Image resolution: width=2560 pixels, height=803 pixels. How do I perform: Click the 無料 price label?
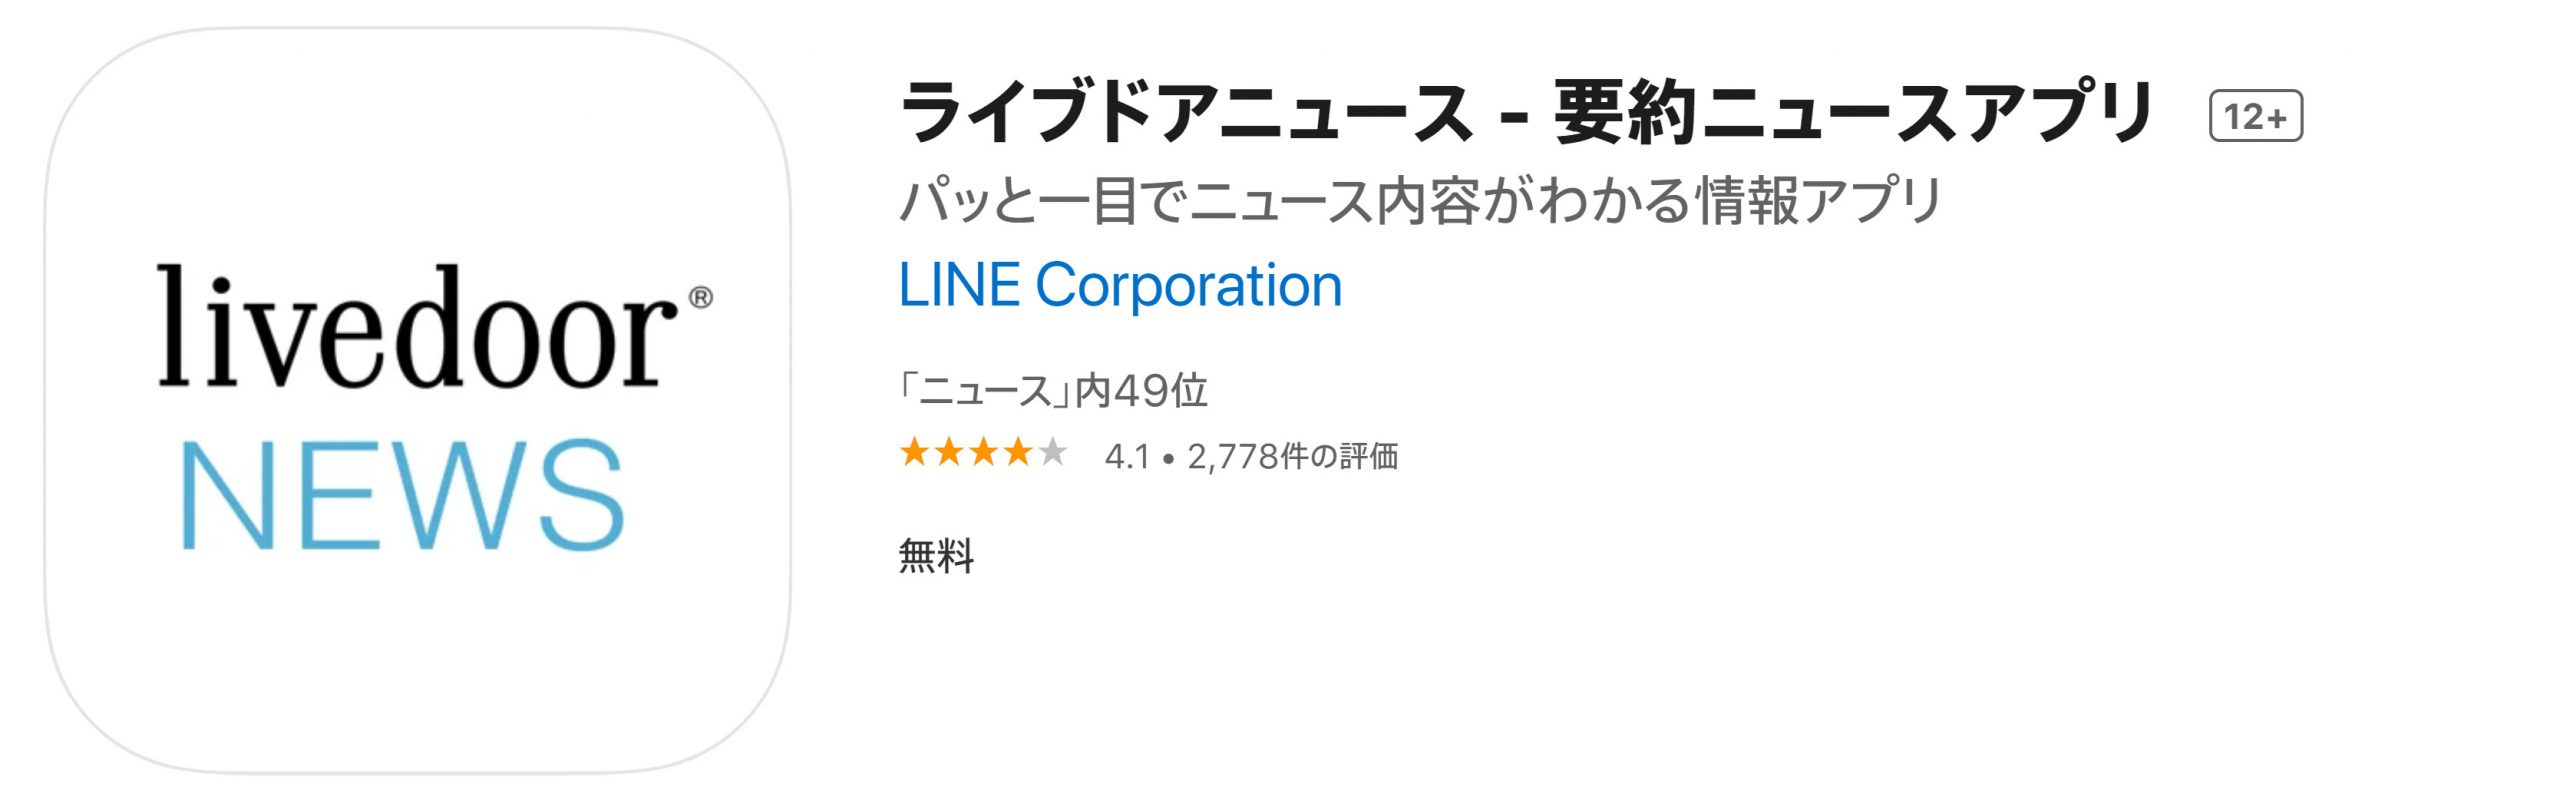pos(936,555)
